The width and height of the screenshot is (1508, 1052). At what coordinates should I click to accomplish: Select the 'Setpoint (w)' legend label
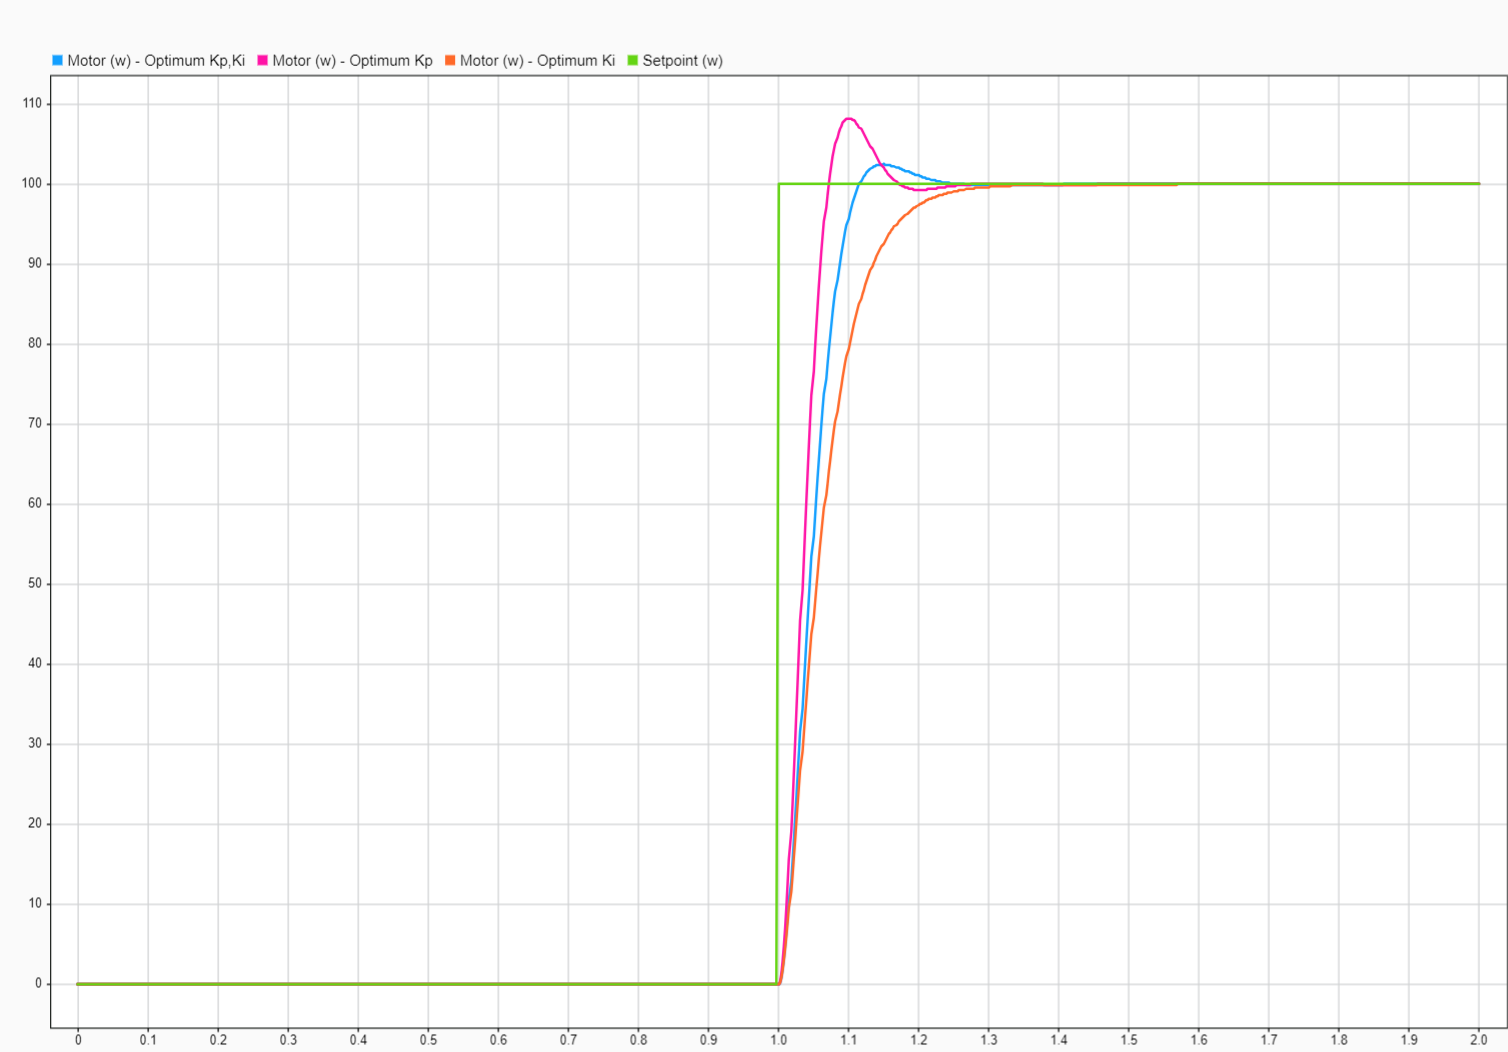[682, 61]
